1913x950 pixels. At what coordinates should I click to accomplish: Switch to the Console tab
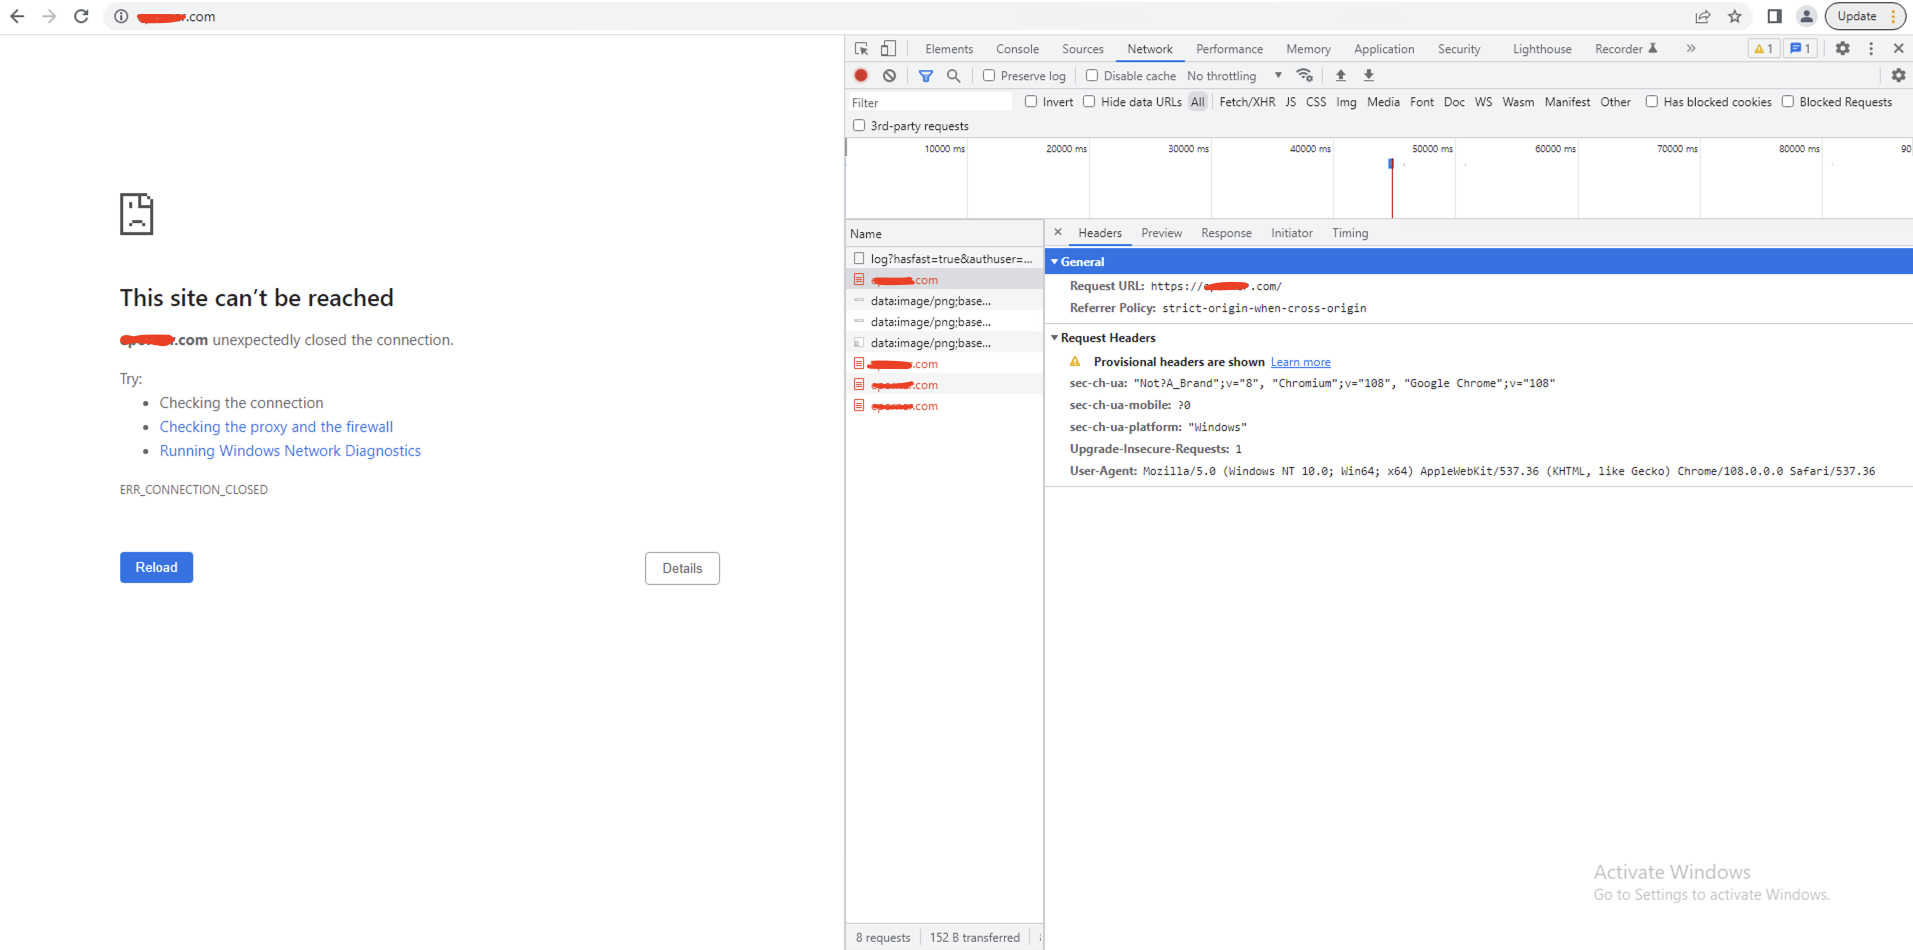coord(1017,49)
